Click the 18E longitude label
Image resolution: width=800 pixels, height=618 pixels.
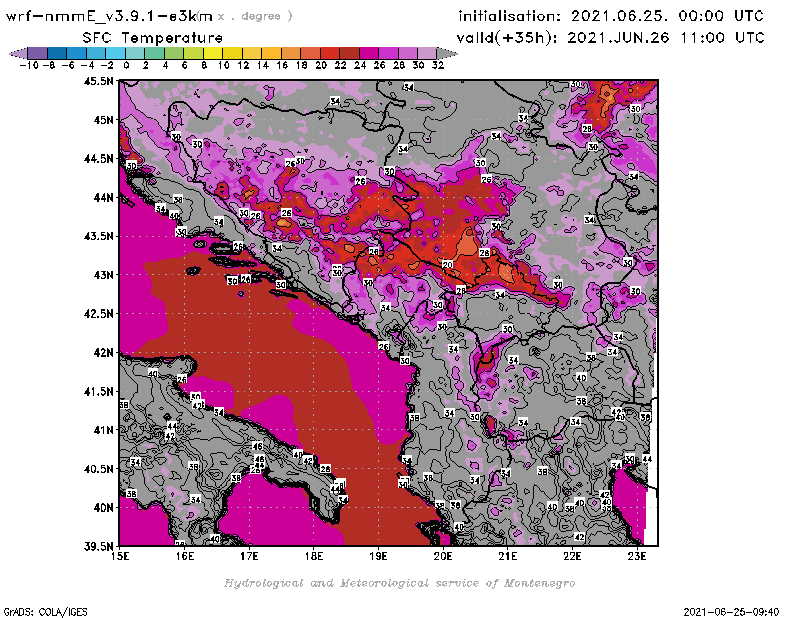pyautogui.click(x=314, y=556)
